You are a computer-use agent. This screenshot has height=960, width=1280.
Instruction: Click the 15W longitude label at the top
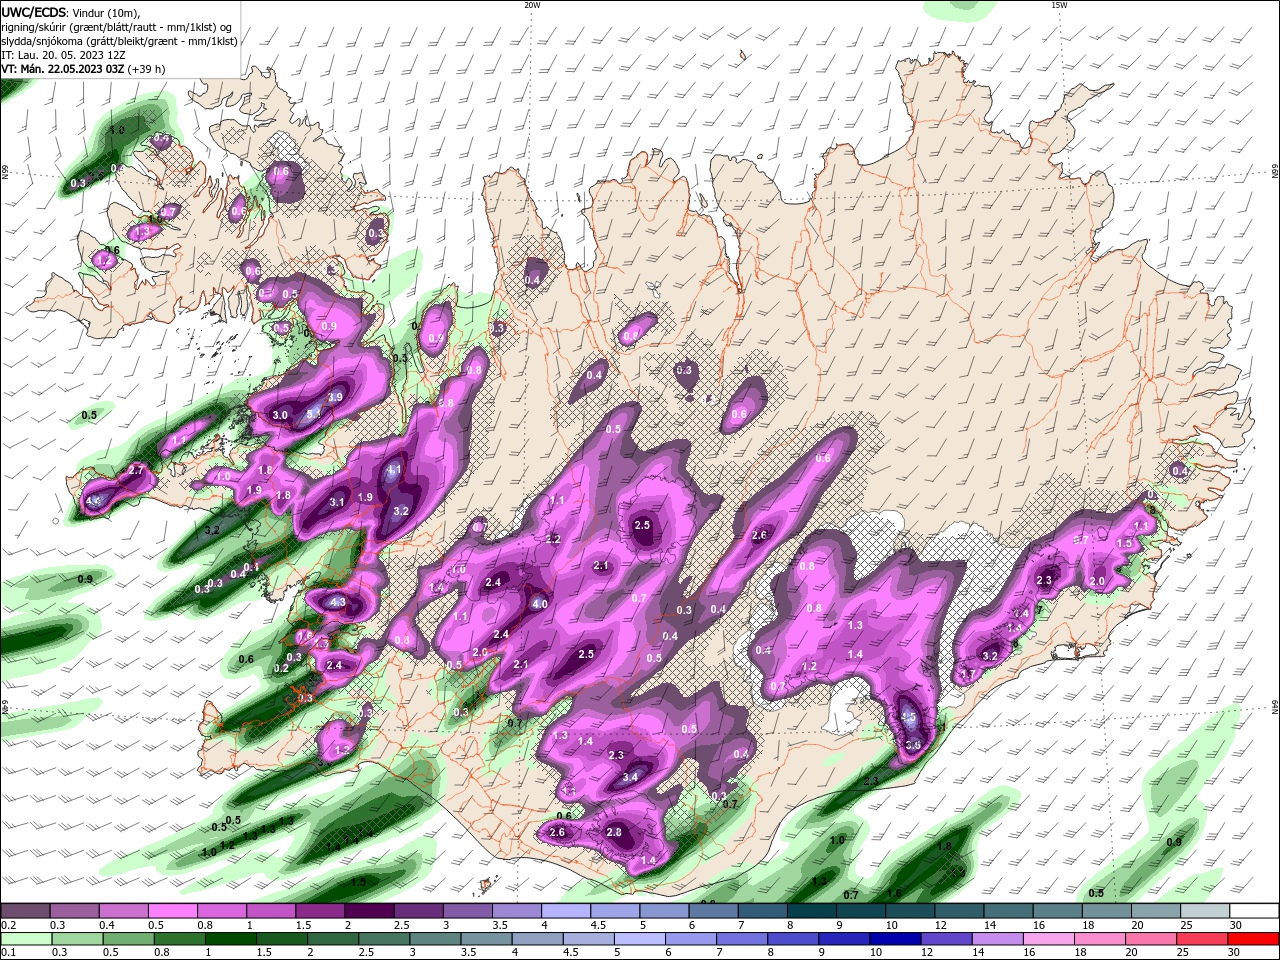pyautogui.click(x=1059, y=5)
